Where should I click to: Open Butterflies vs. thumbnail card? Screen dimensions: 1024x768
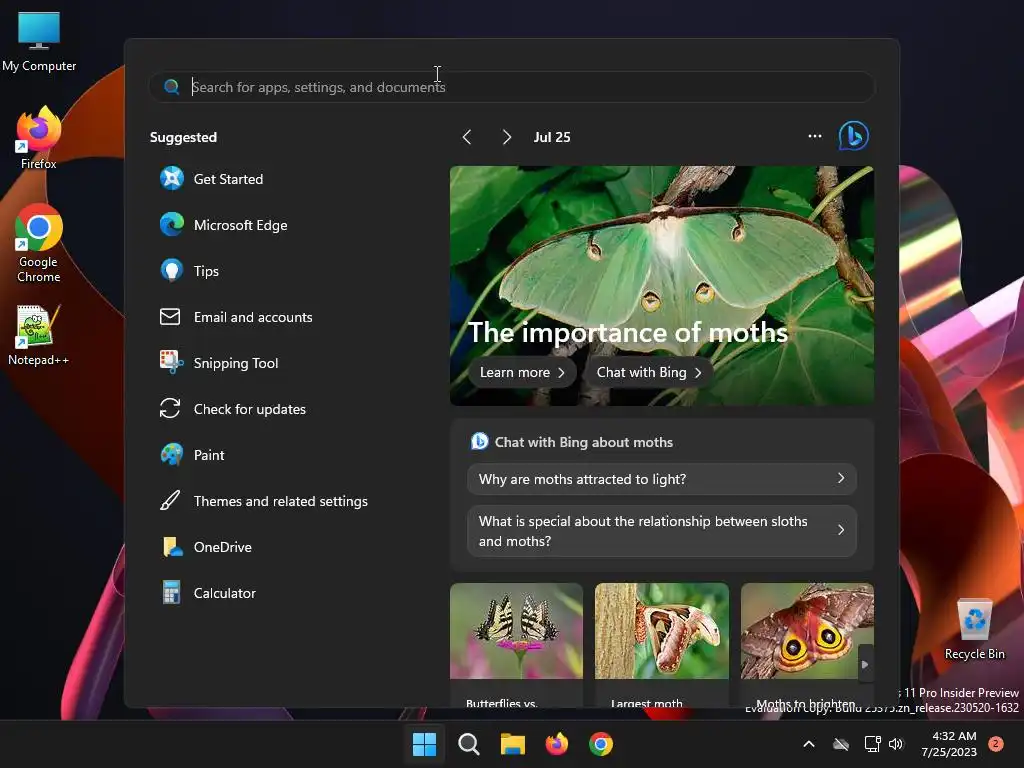tap(516, 645)
